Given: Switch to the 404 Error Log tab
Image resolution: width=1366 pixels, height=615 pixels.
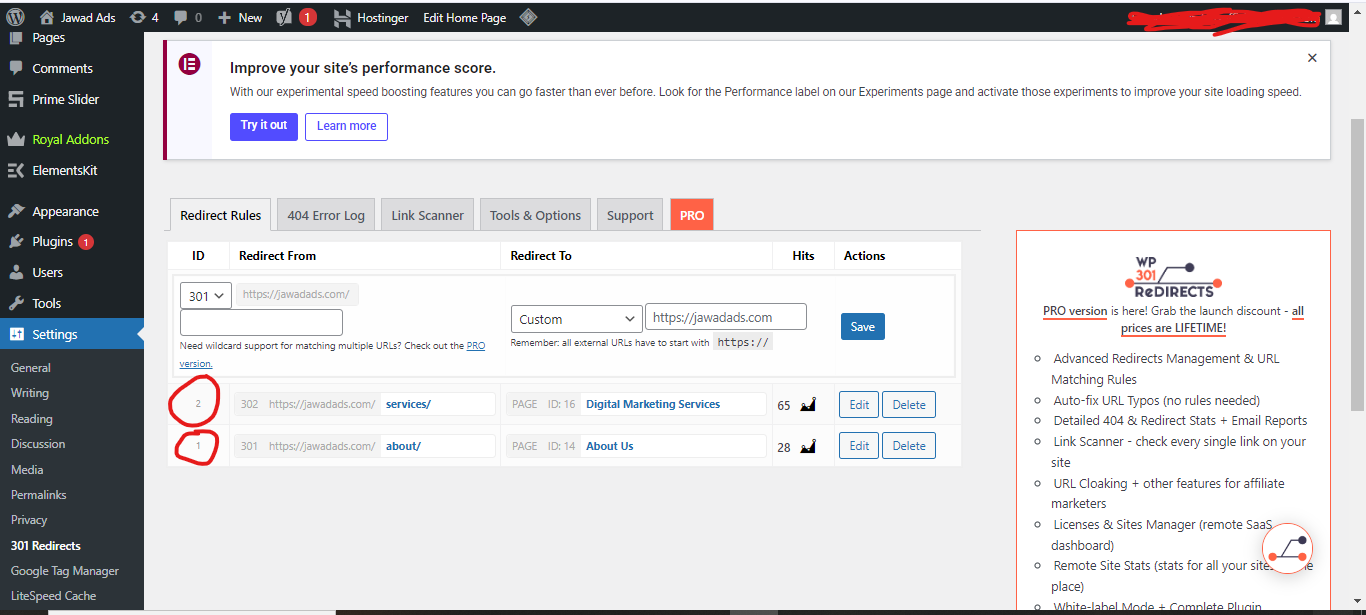Looking at the screenshot, I should (326, 215).
